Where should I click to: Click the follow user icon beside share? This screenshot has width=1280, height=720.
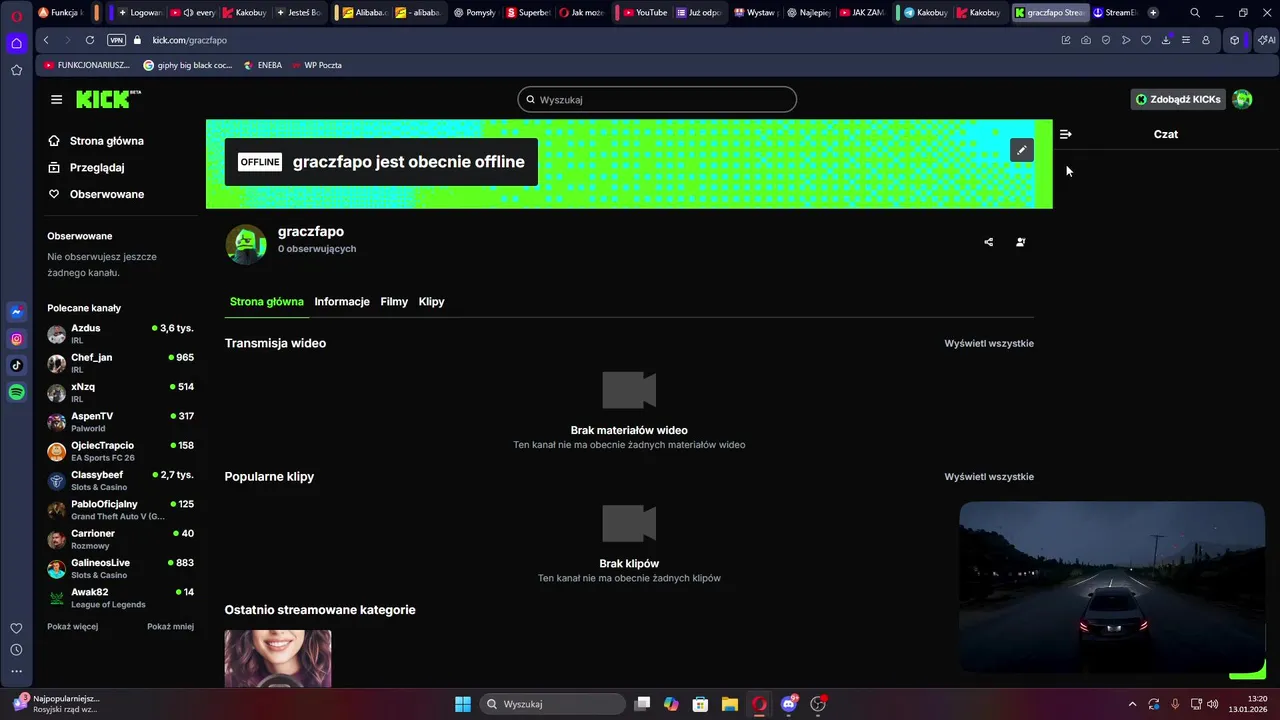point(1021,242)
